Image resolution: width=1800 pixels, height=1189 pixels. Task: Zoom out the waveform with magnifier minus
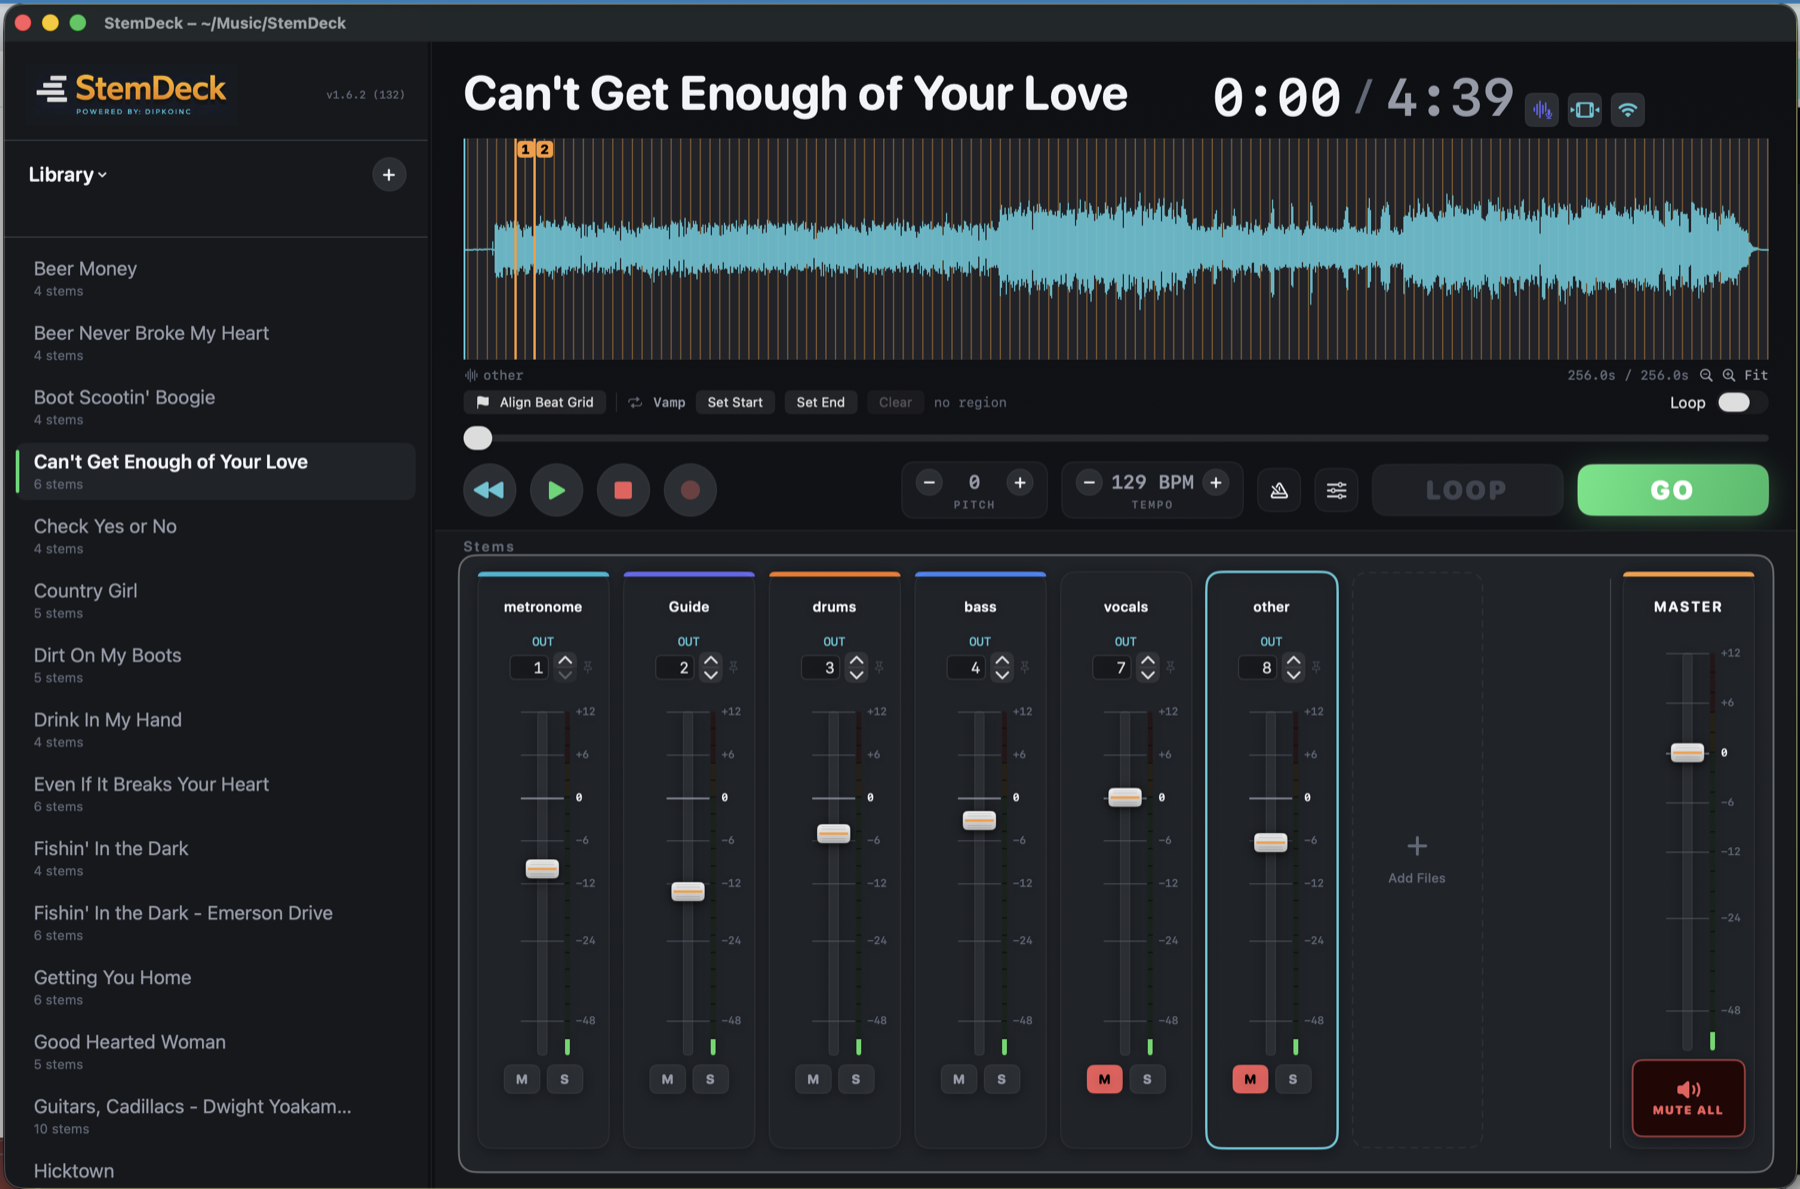point(1706,375)
